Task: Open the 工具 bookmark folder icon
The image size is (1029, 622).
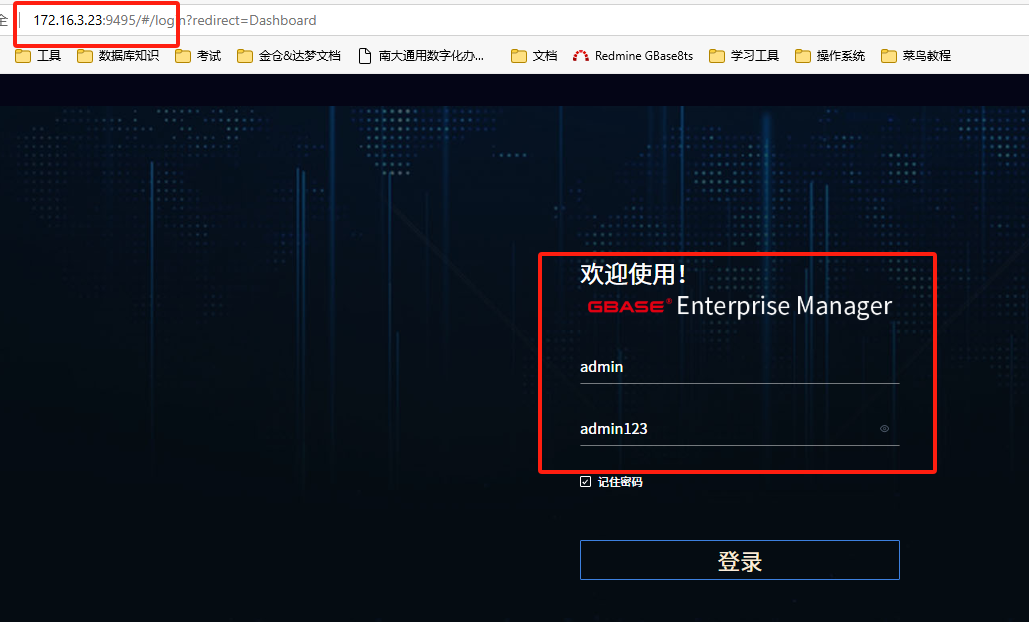Action: click(24, 56)
